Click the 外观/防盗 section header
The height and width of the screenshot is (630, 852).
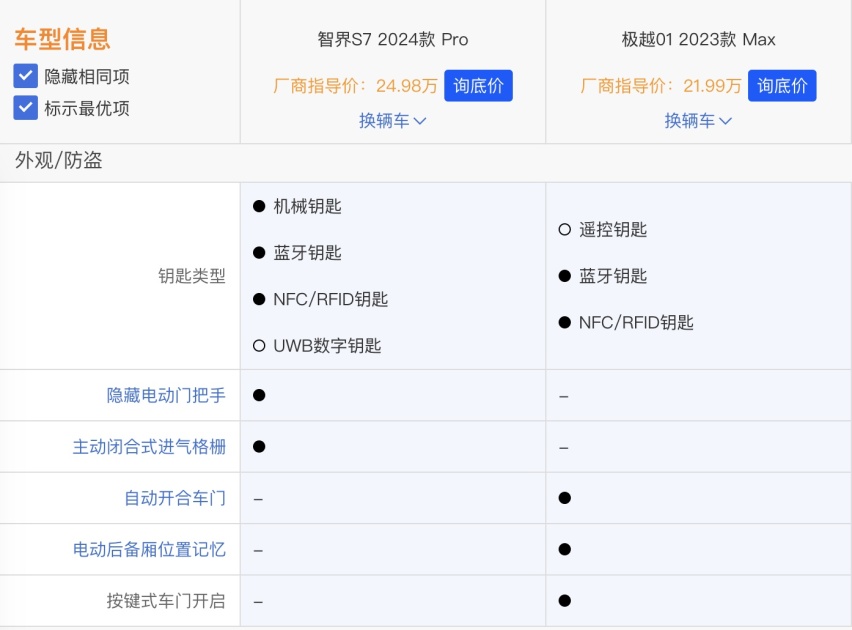(x=59, y=160)
